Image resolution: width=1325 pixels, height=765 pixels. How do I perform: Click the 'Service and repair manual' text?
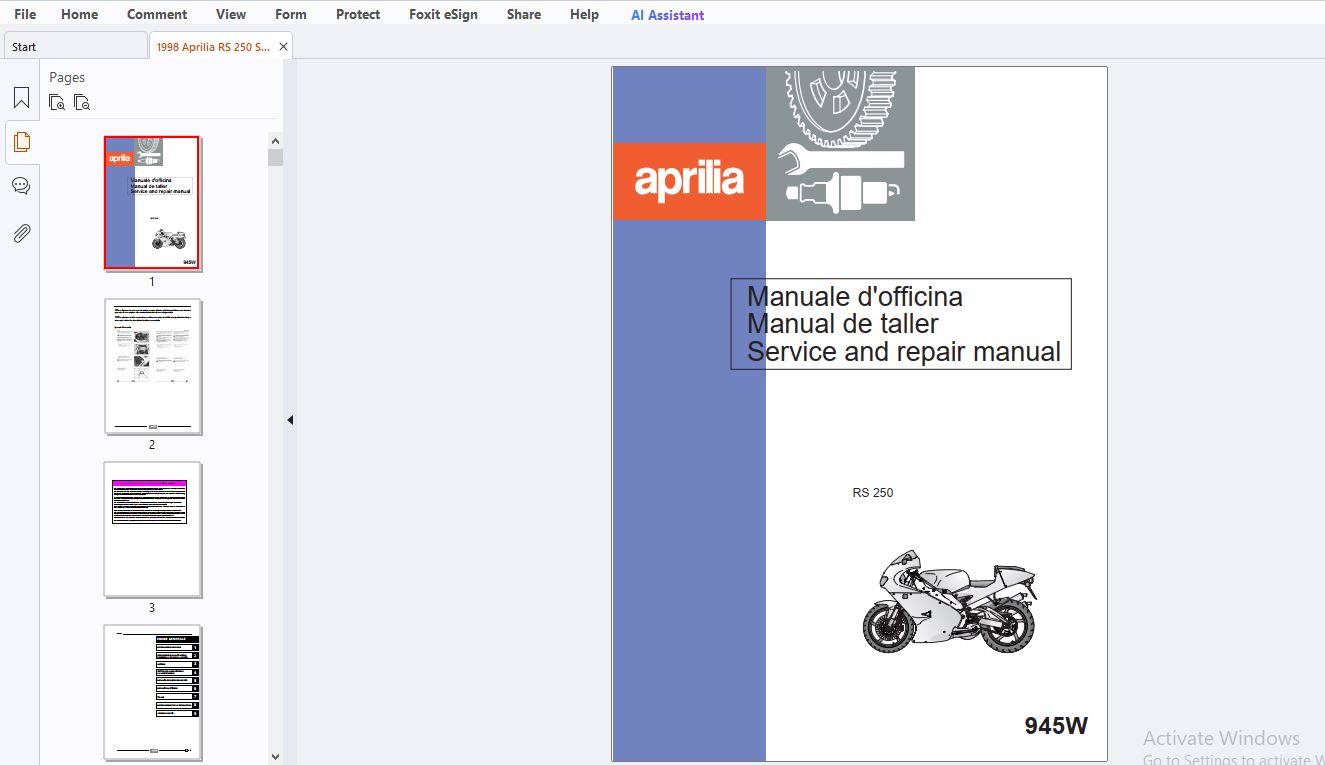click(904, 352)
